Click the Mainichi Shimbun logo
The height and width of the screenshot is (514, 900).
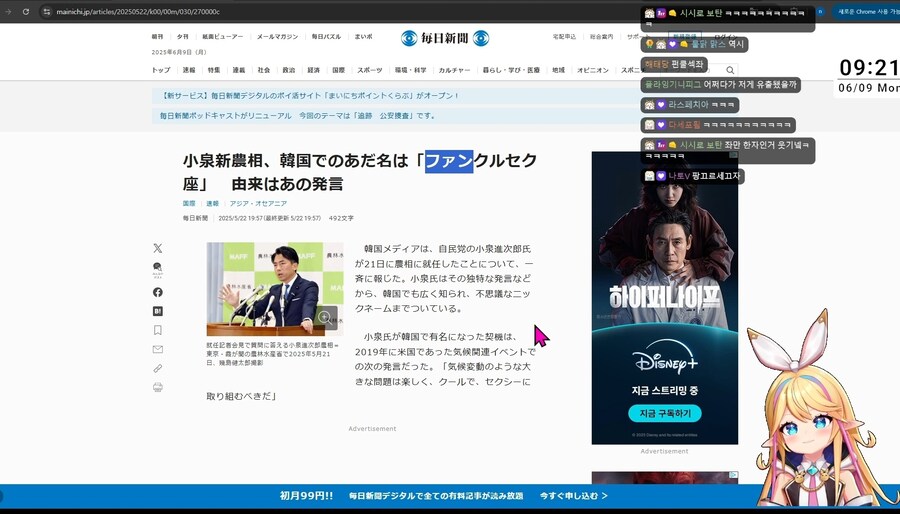pos(445,38)
